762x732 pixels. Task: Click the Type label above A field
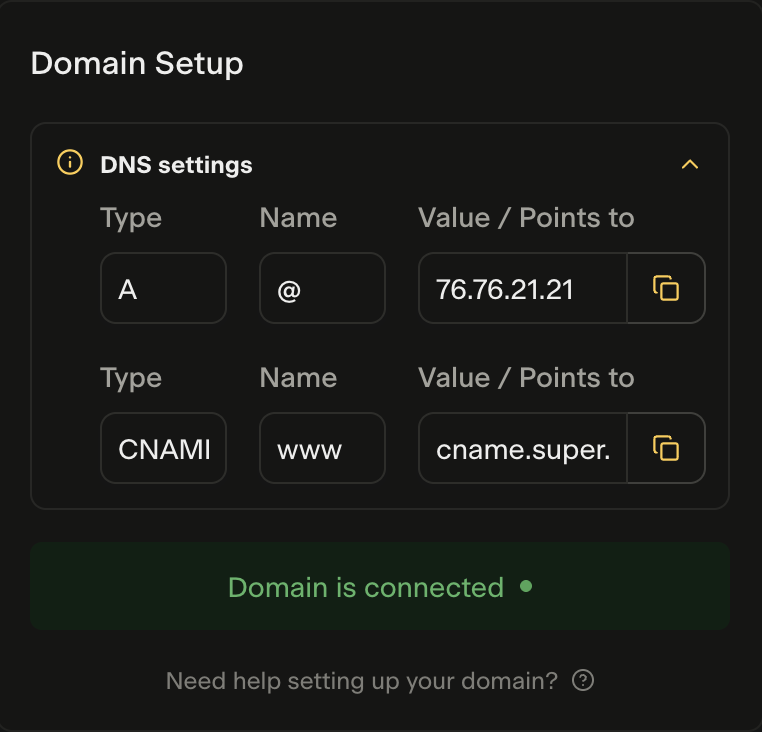pos(131,218)
